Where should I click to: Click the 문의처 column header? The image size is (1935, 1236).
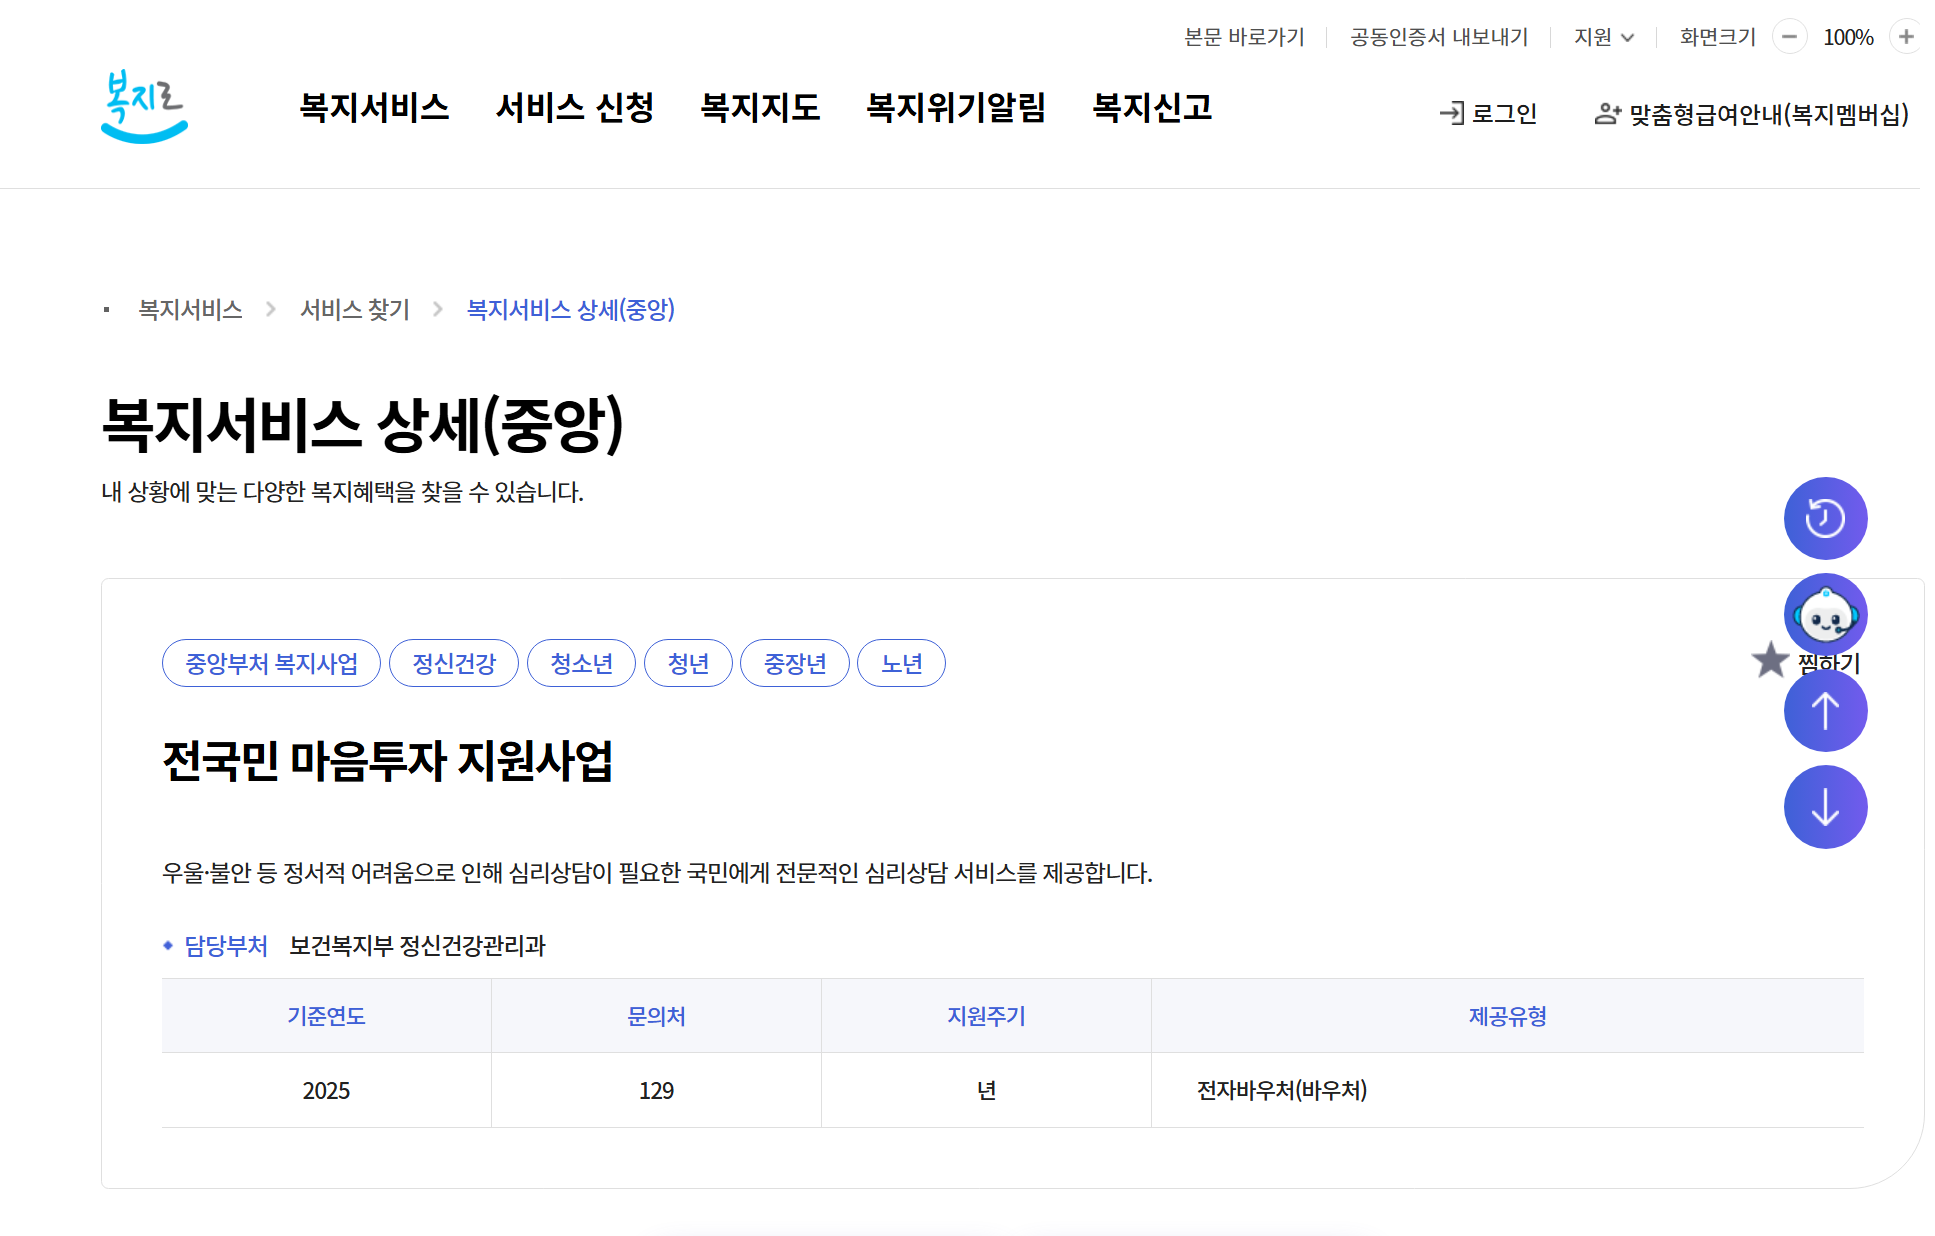[656, 1016]
